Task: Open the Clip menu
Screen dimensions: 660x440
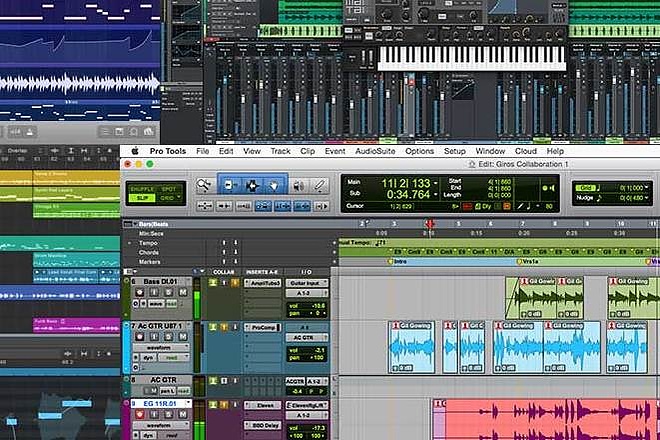Action: click(307, 151)
